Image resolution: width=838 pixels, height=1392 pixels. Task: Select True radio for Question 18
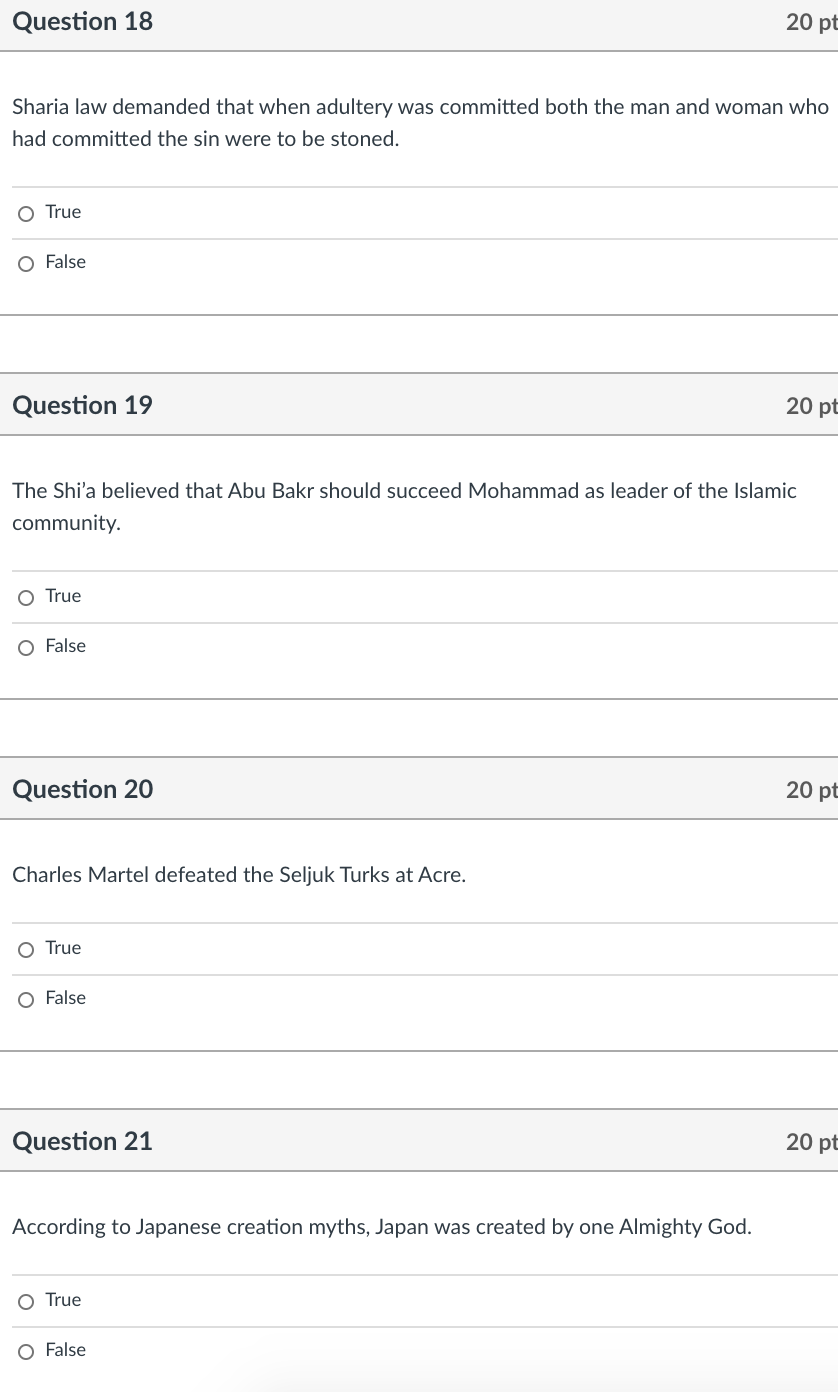(26, 213)
